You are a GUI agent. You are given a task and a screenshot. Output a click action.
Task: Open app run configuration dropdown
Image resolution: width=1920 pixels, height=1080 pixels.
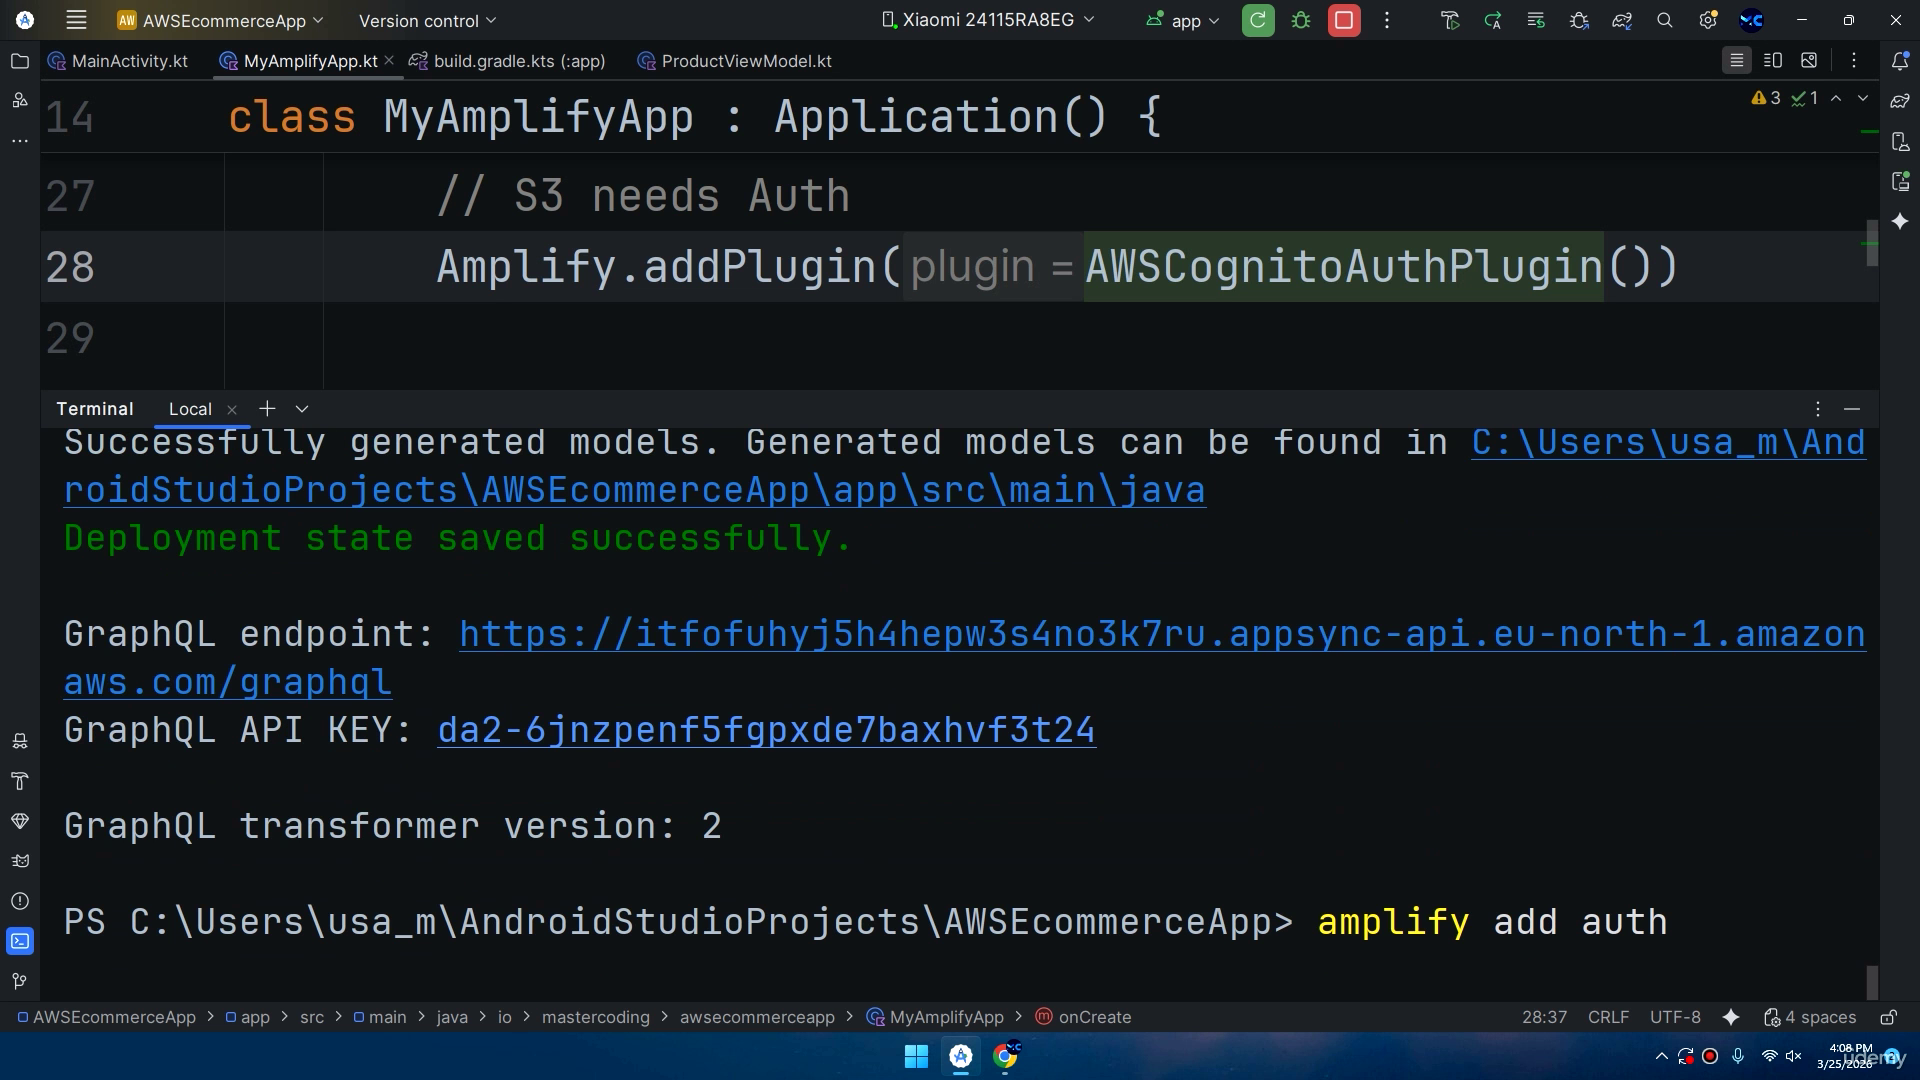click(1183, 20)
